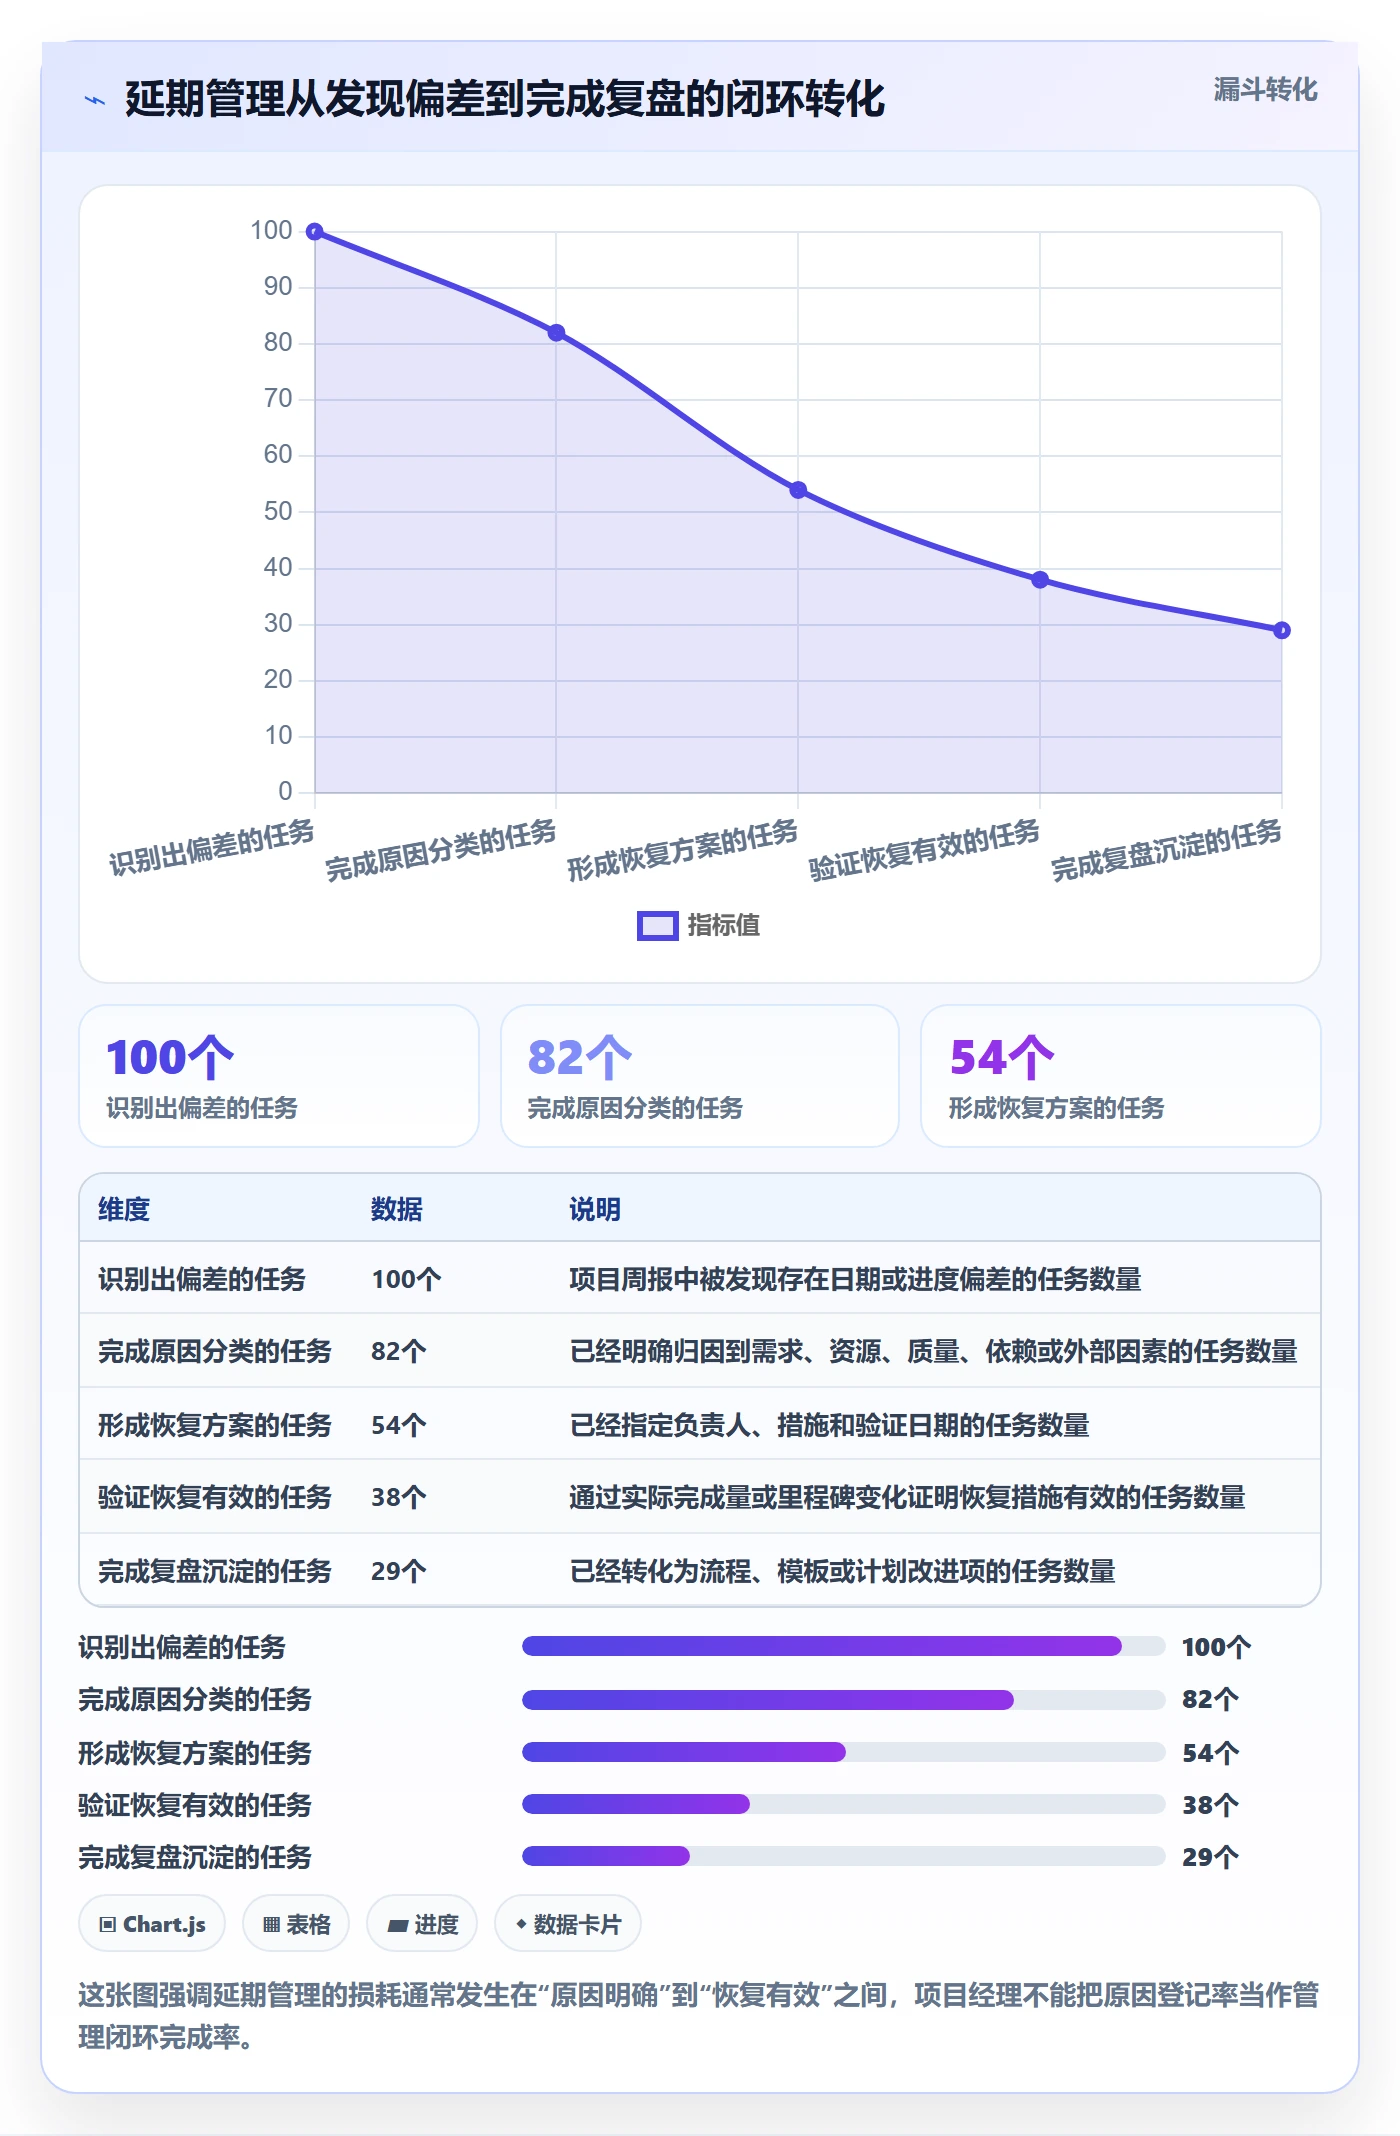Click the 数据 column header
The height and width of the screenshot is (2136, 1400).
coord(397,1209)
